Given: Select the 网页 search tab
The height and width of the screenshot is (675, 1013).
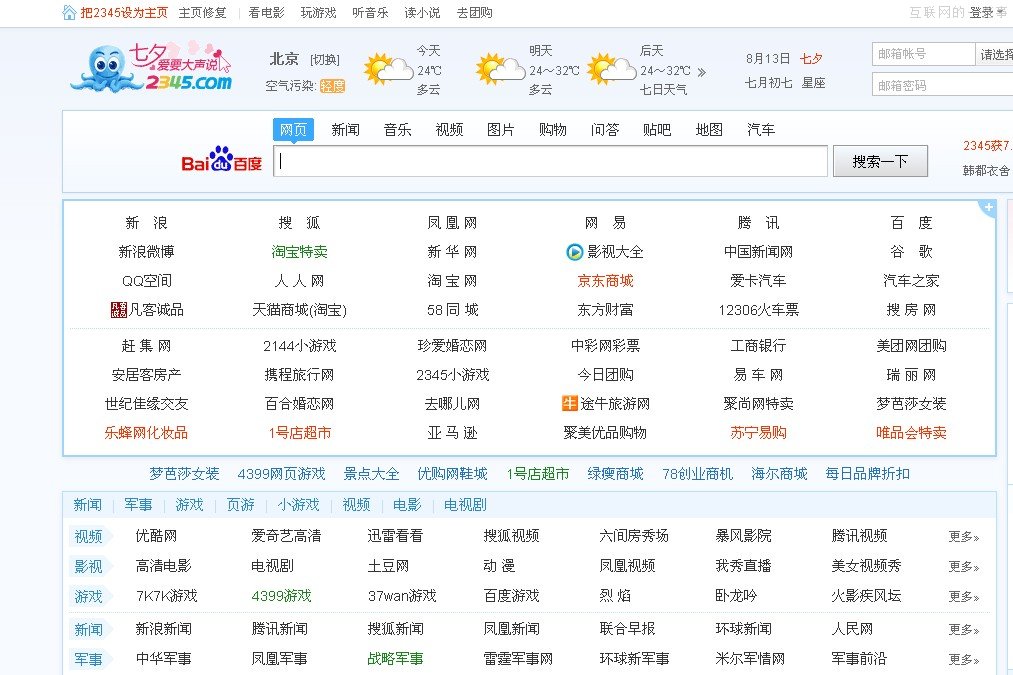Looking at the screenshot, I should pyautogui.click(x=293, y=130).
